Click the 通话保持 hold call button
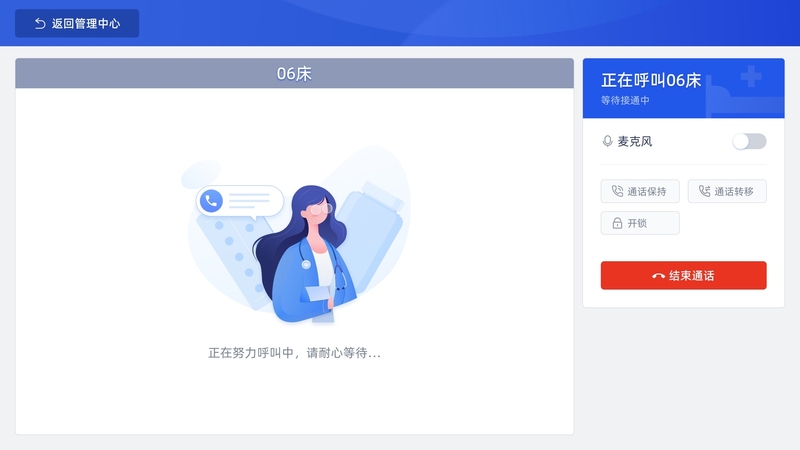This screenshot has width=800, height=450. (x=640, y=191)
